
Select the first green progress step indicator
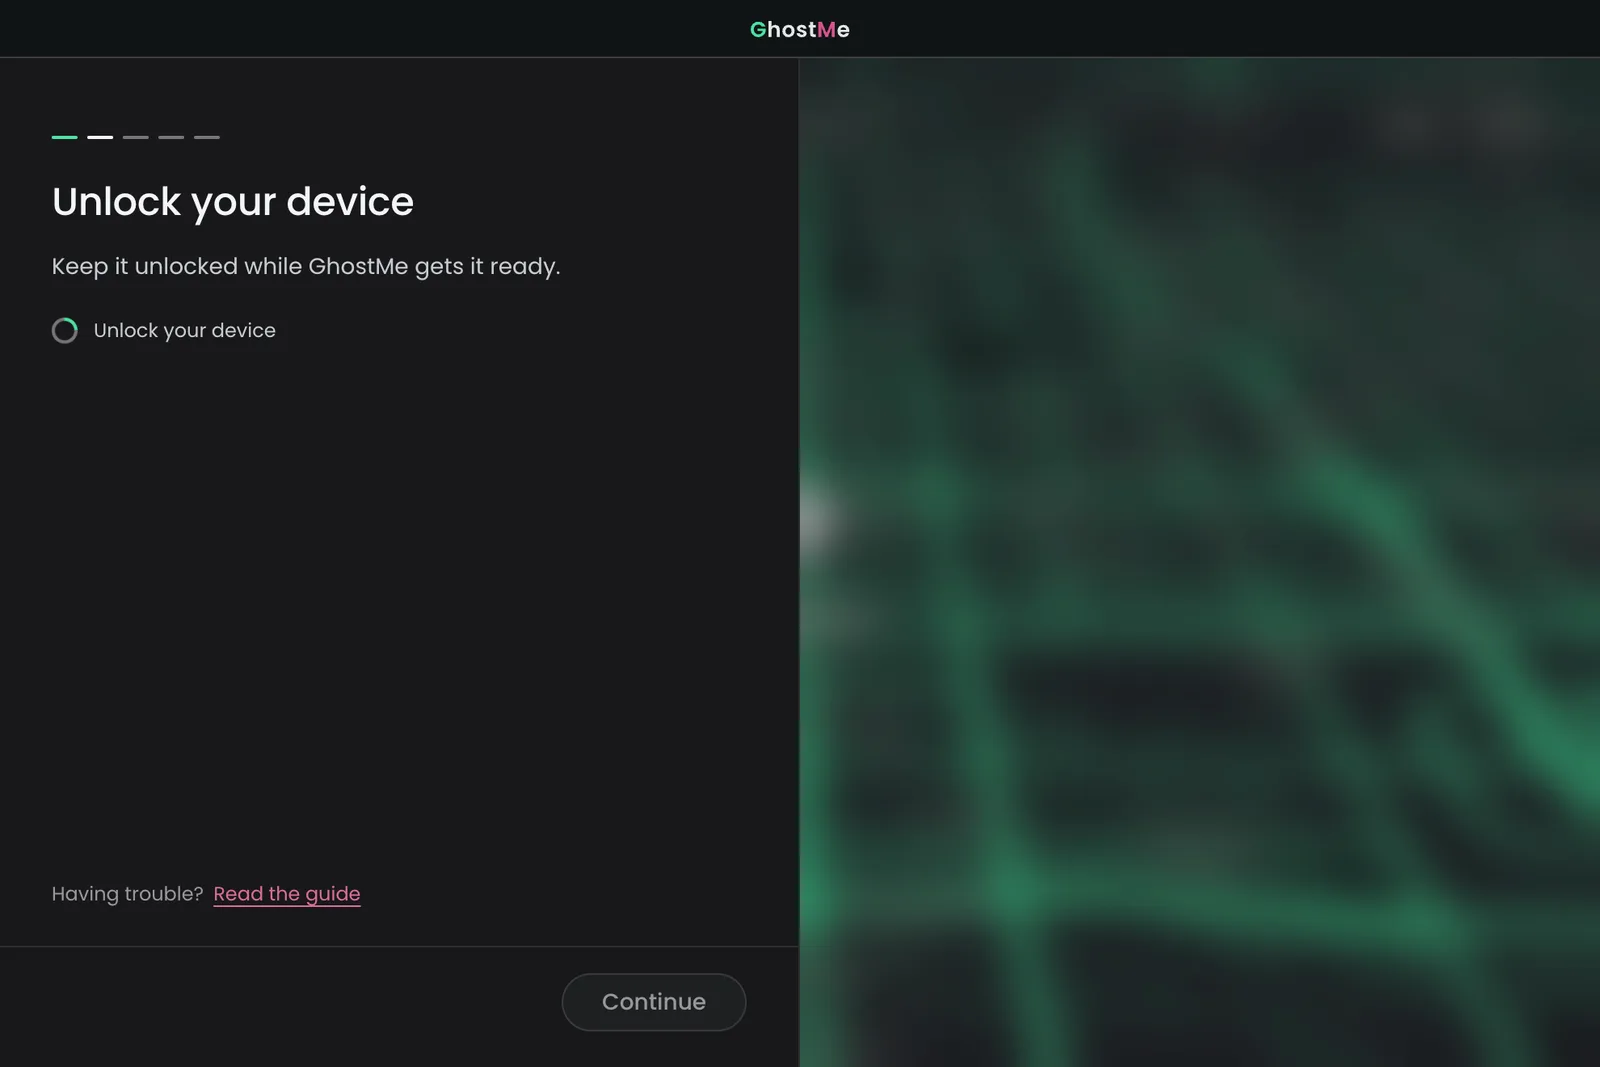pyautogui.click(x=65, y=137)
